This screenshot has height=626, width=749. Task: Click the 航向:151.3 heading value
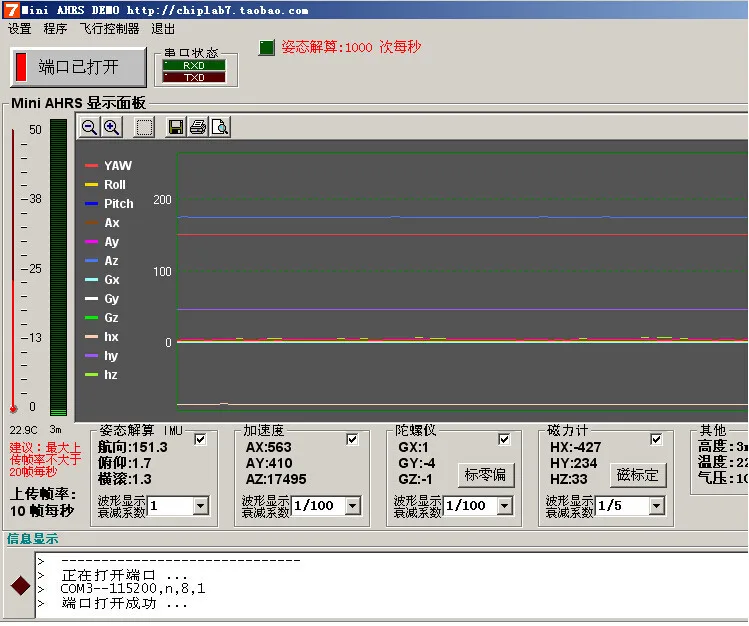[x=132, y=447]
